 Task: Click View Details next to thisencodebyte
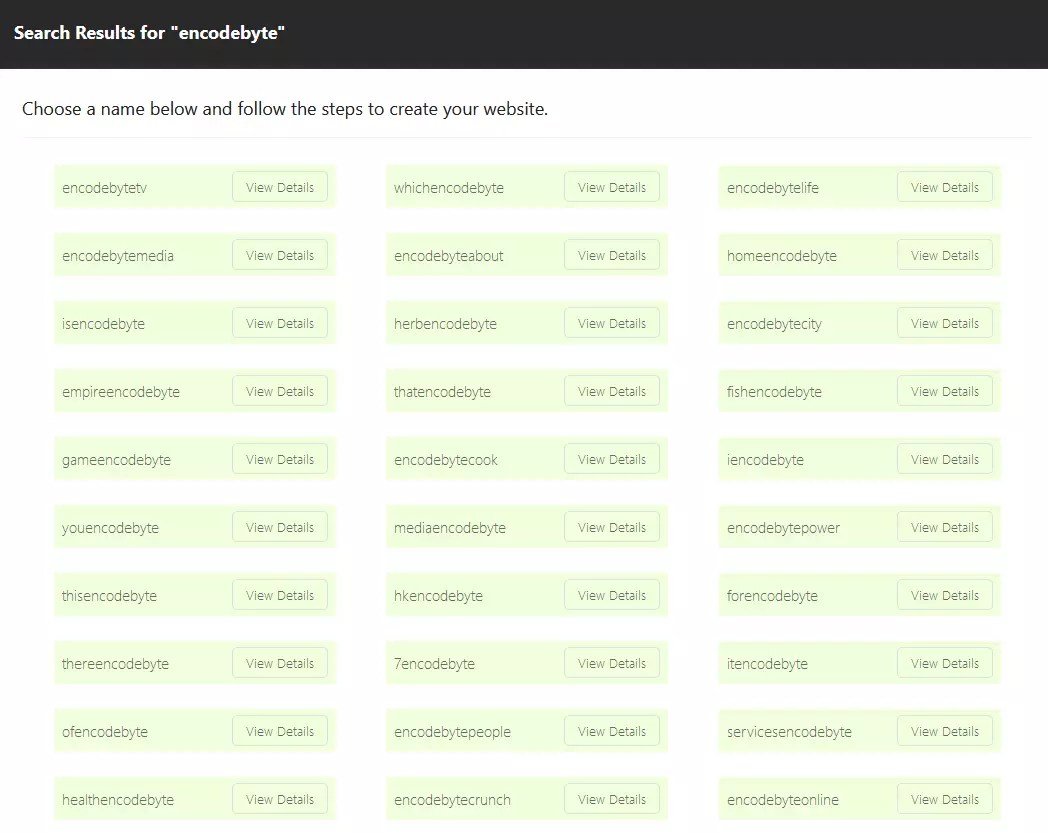(x=279, y=595)
